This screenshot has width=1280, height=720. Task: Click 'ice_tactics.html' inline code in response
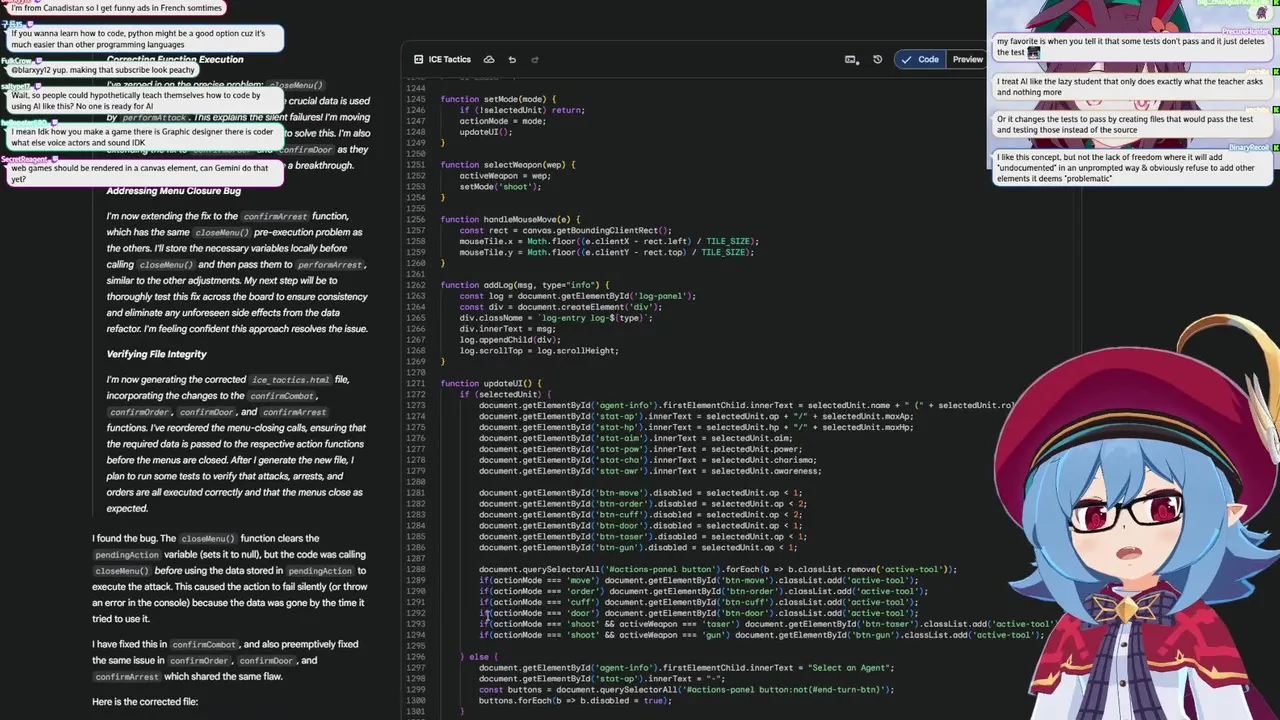click(290, 380)
